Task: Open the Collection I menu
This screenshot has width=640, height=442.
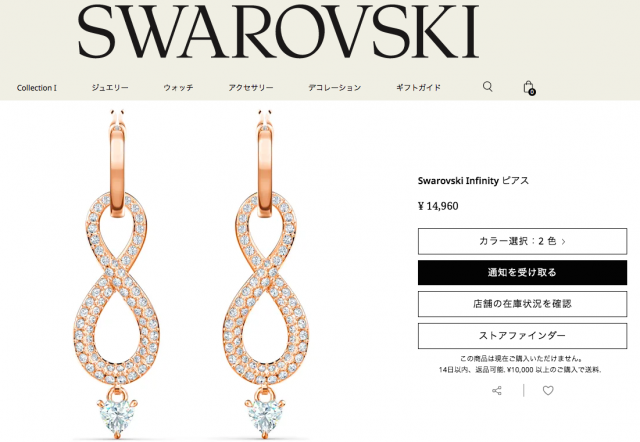Action: 37,88
